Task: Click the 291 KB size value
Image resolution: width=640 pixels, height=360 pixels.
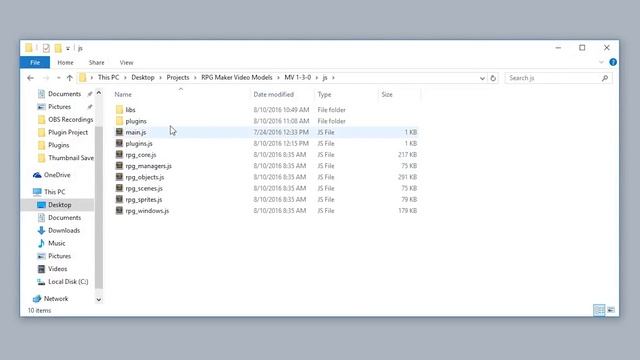Action: click(x=407, y=177)
